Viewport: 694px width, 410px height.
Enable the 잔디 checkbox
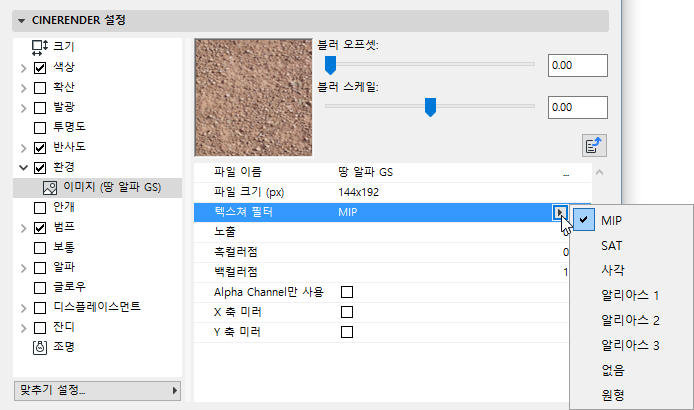pos(40,328)
